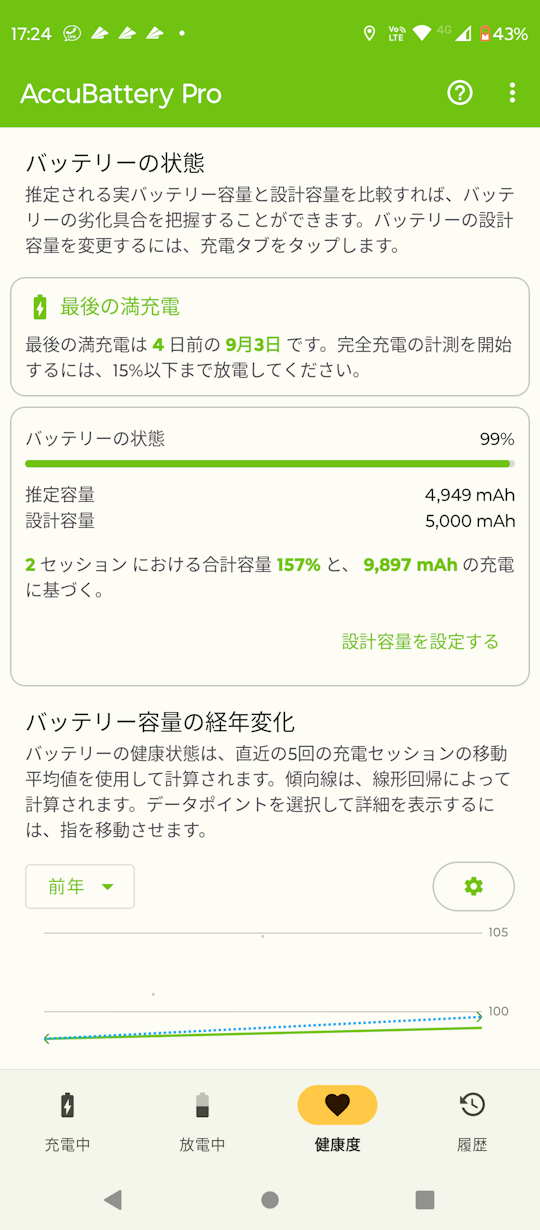Tap the 設計容量を設定する link
540x1230 pixels.
pyautogui.click(x=420, y=642)
